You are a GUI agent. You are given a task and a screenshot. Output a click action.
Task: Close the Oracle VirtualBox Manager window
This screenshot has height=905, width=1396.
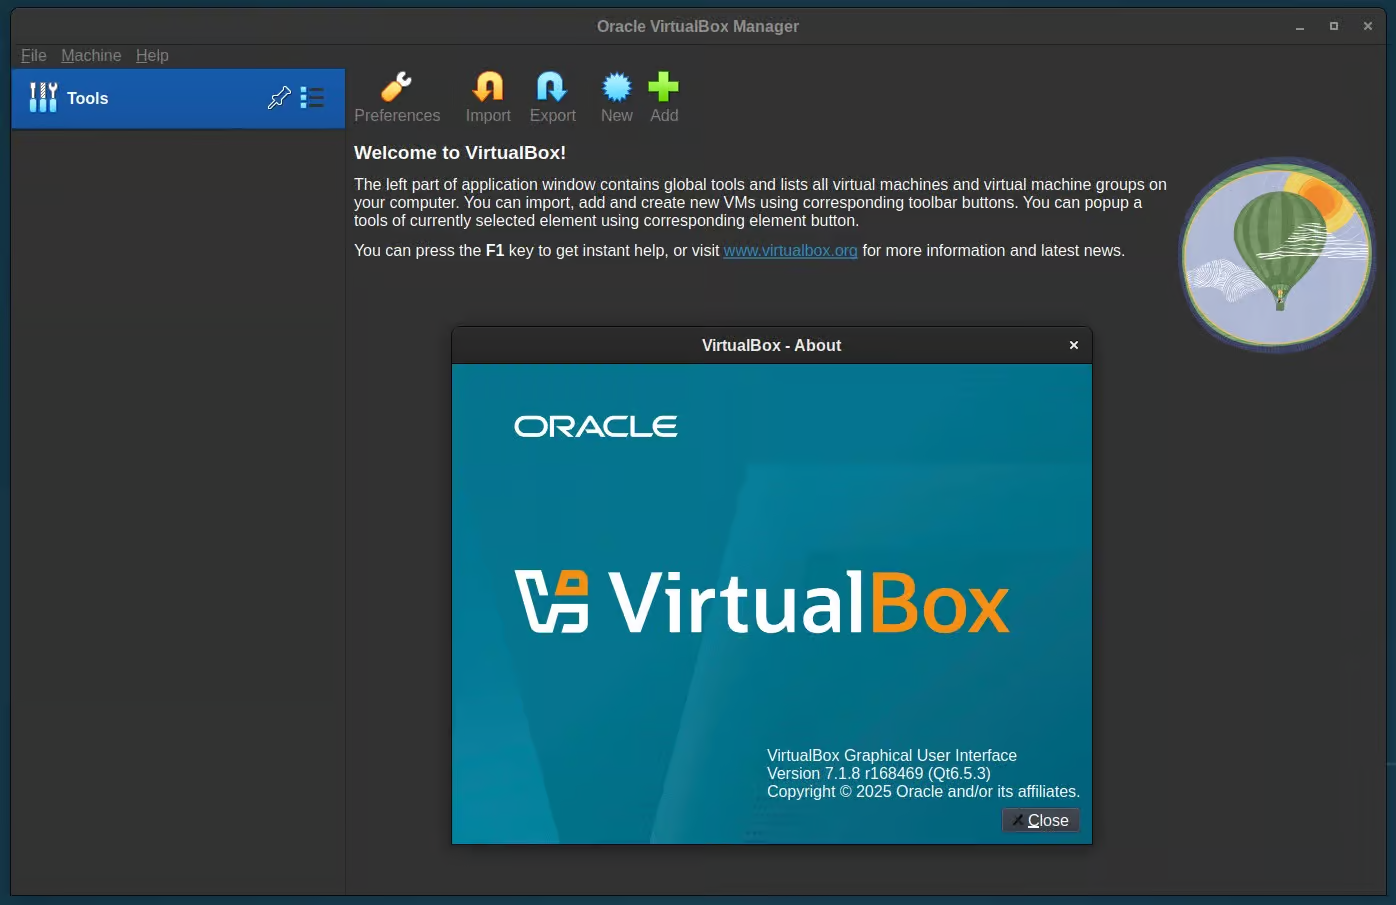pos(1368,27)
